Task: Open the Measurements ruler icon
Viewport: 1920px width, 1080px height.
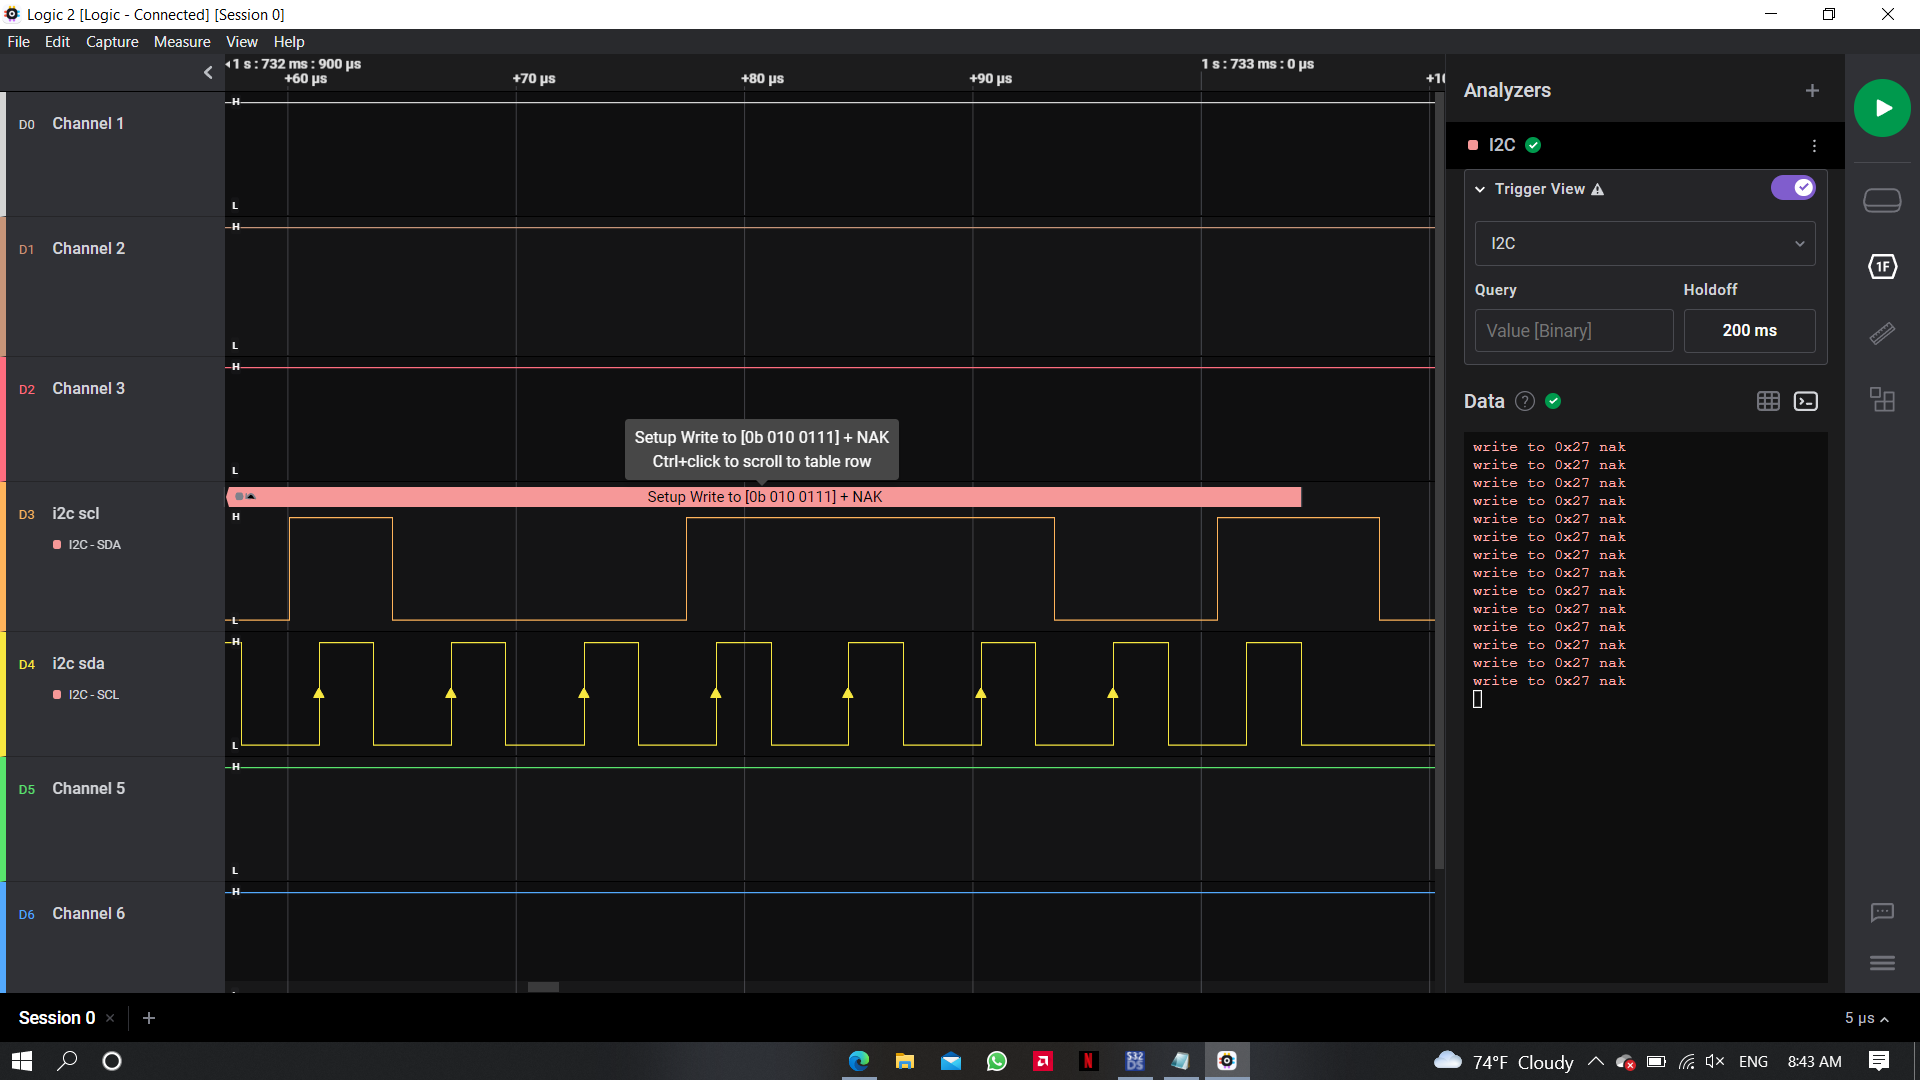Action: point(1881,333)
